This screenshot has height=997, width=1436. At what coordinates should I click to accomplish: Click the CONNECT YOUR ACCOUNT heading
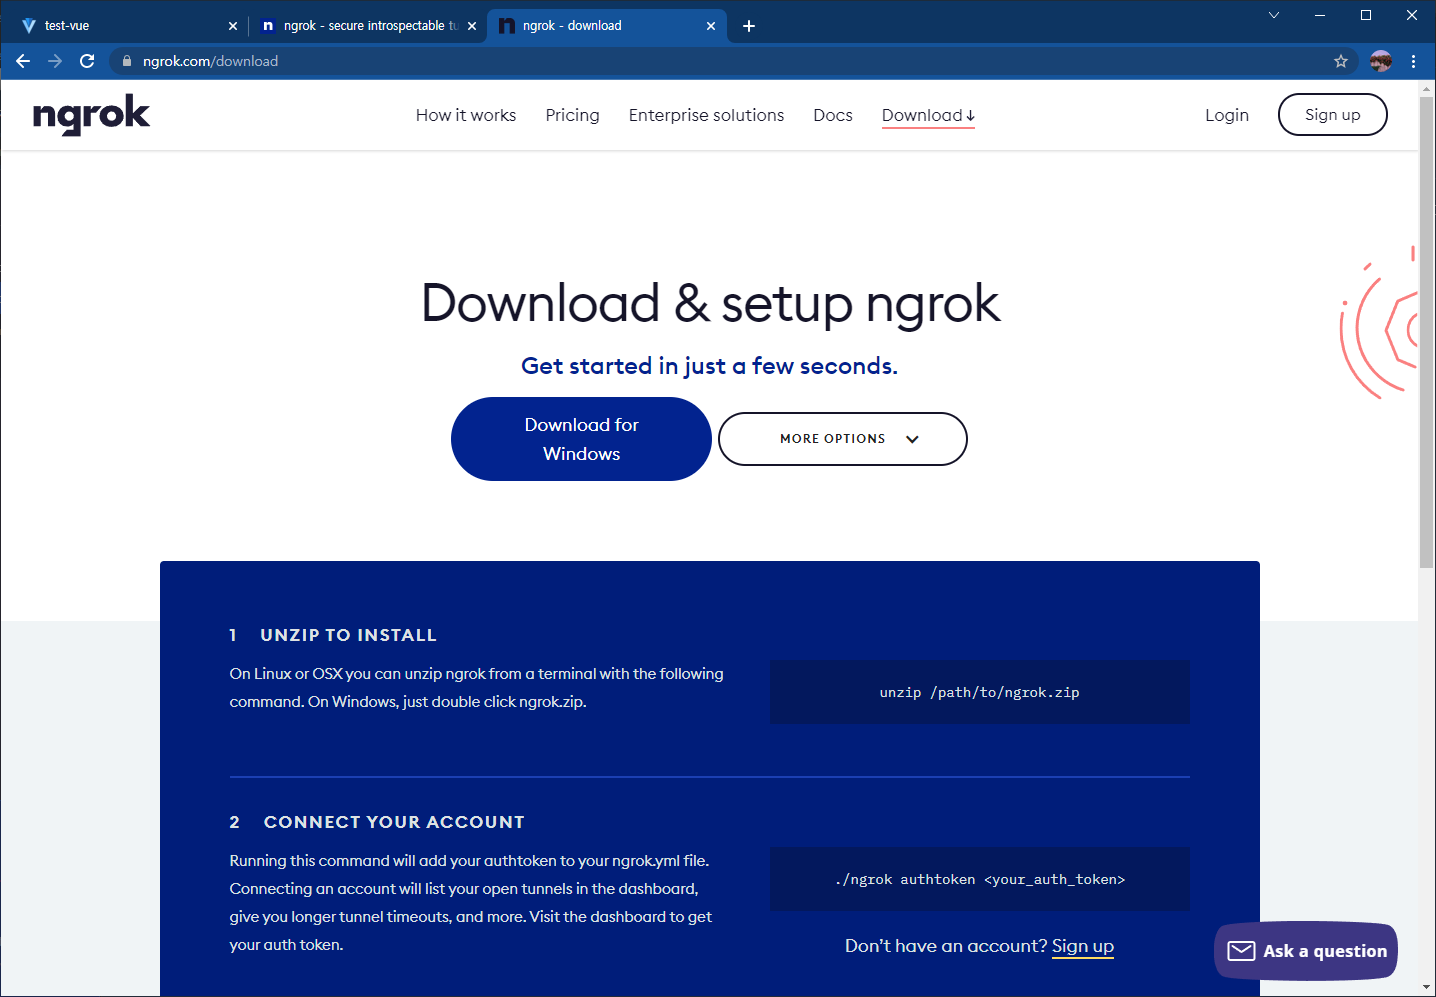(x=394, y=822)
